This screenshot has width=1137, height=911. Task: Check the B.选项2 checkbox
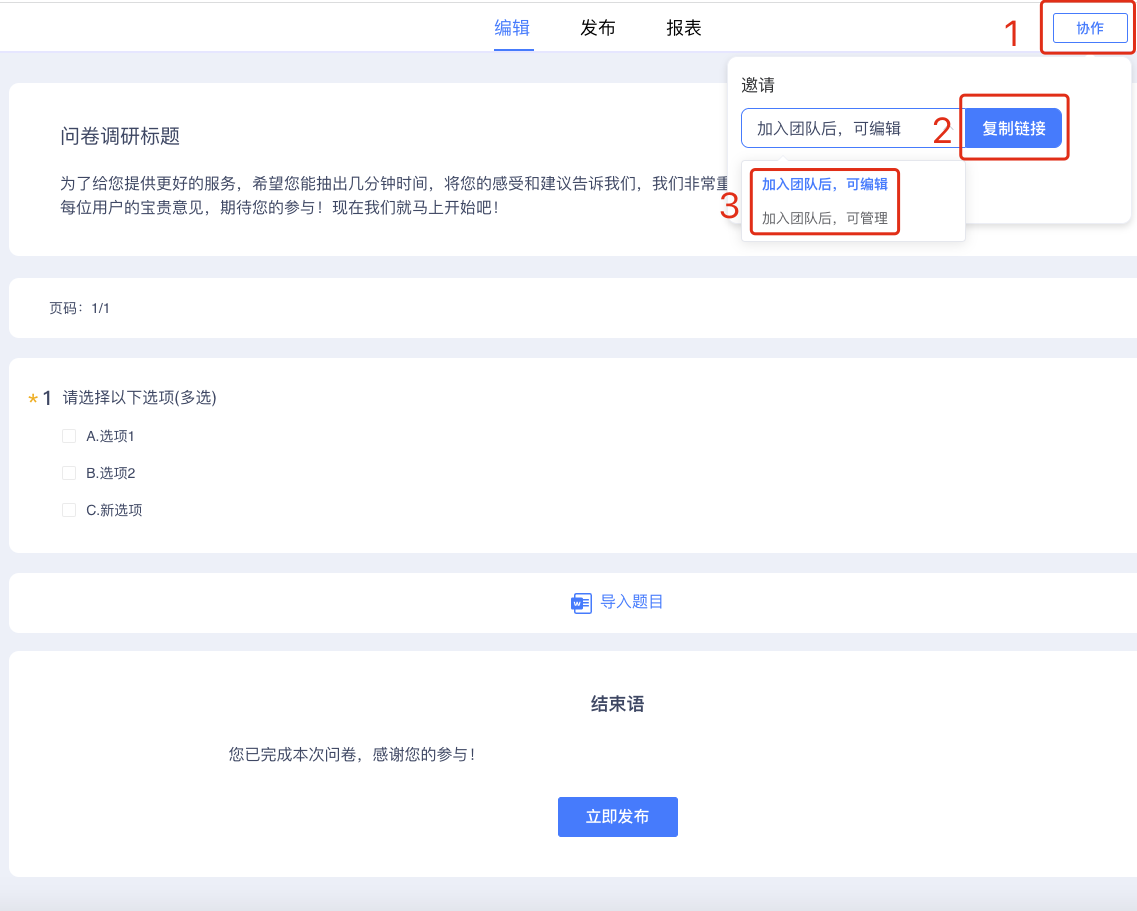[69, 473]
